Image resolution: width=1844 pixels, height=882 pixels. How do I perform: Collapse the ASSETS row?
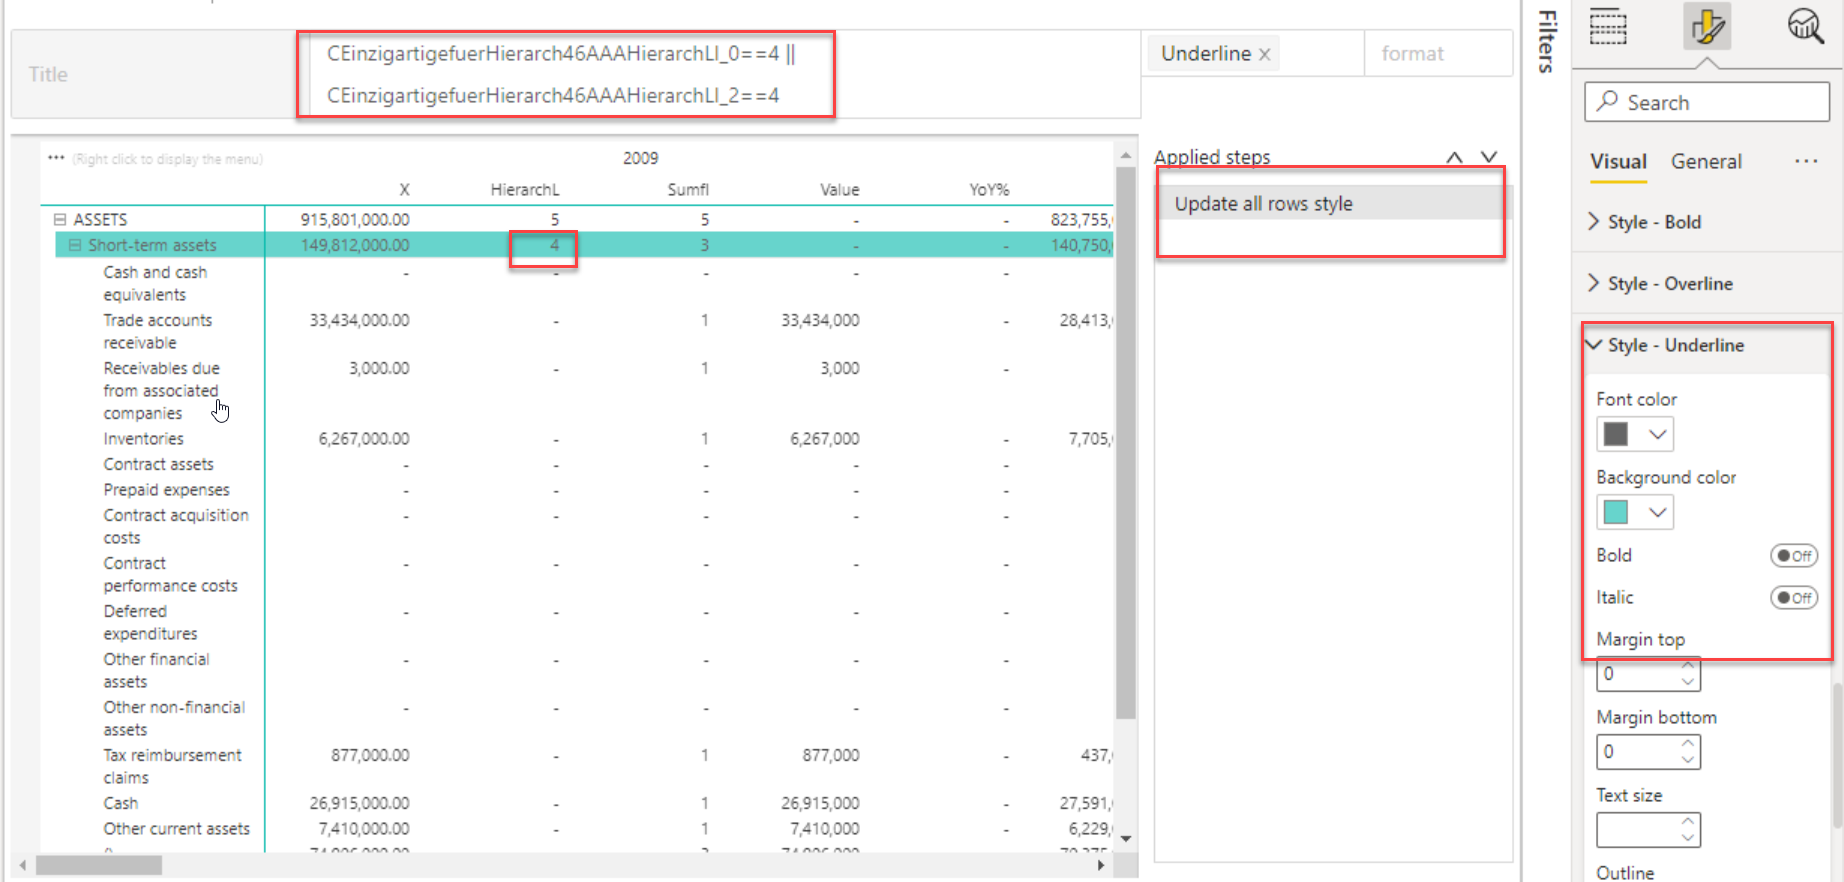[x=59, y=219]
